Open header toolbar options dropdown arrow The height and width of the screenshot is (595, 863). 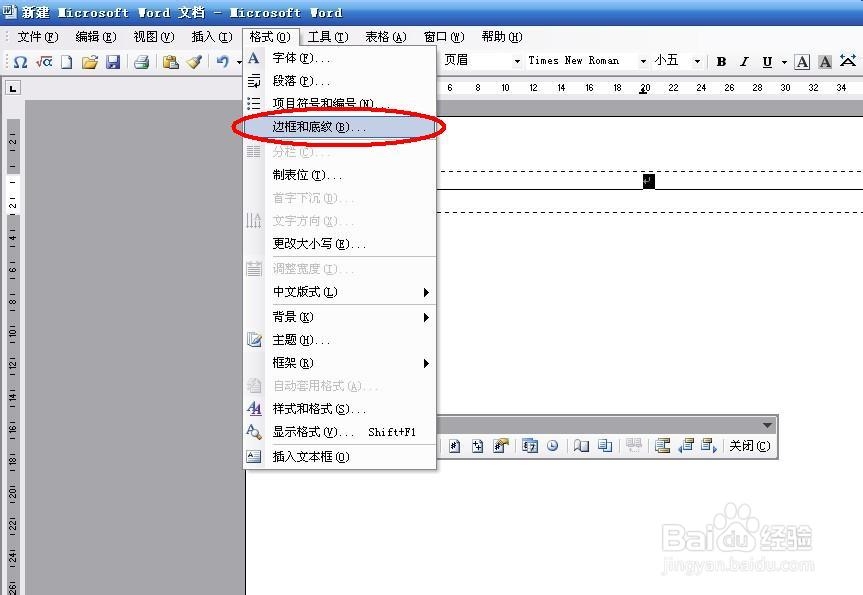pos(767,425)
